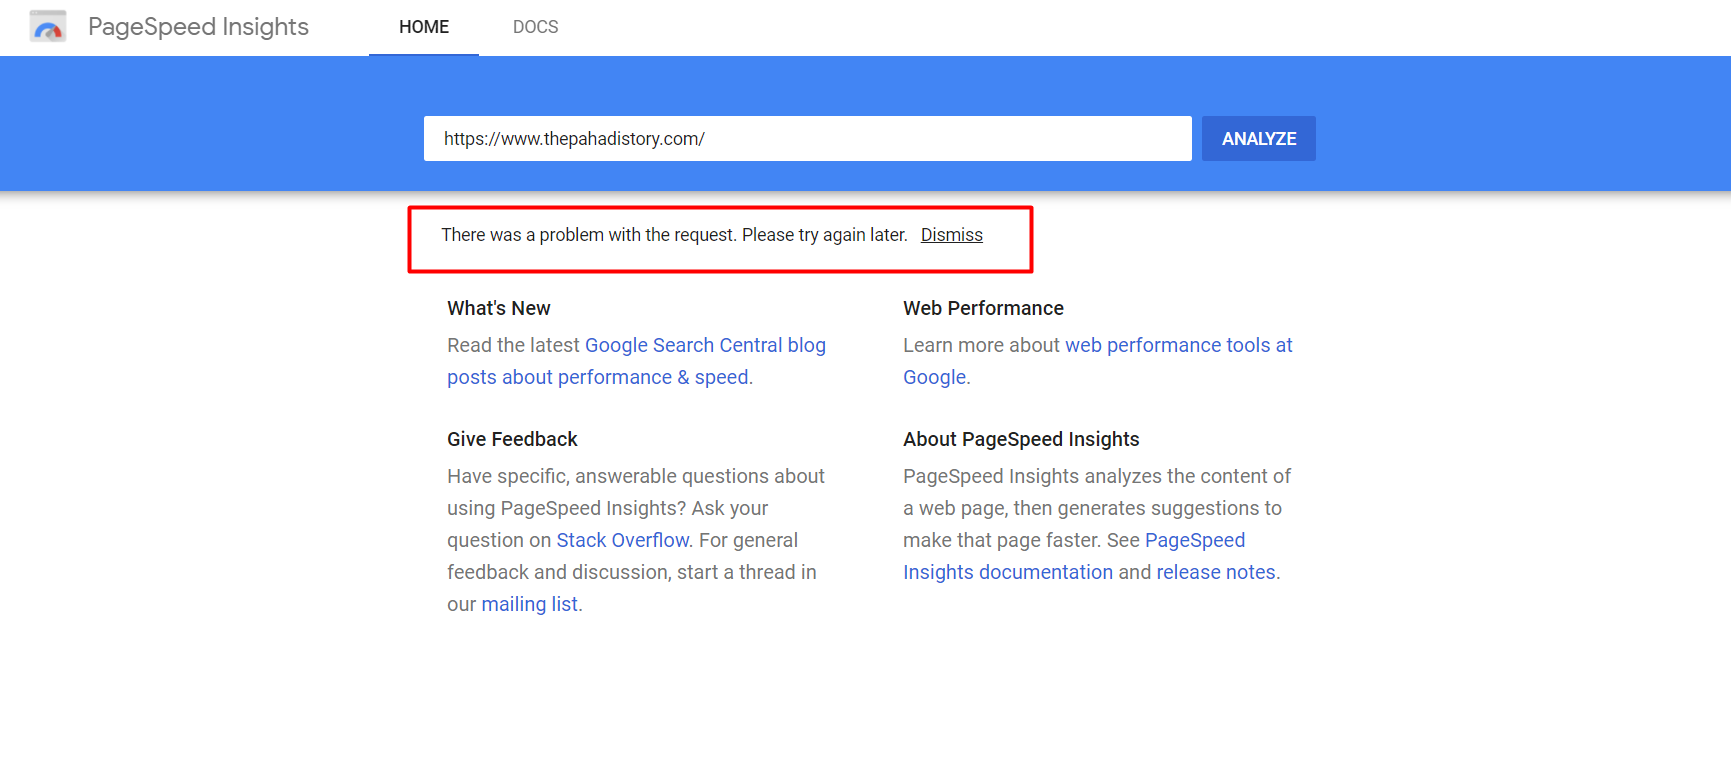Viewport: 1731px width, 772px height.
Task: Open the DOCS tab
Action: (535, 27)
